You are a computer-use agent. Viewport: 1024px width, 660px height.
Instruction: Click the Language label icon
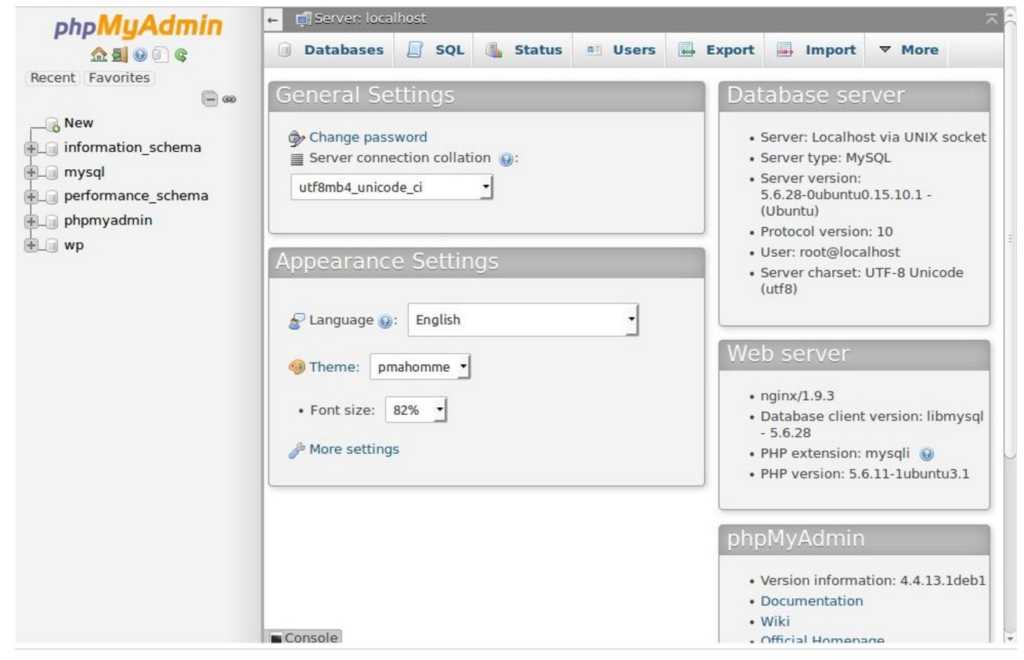click(296, 321)
